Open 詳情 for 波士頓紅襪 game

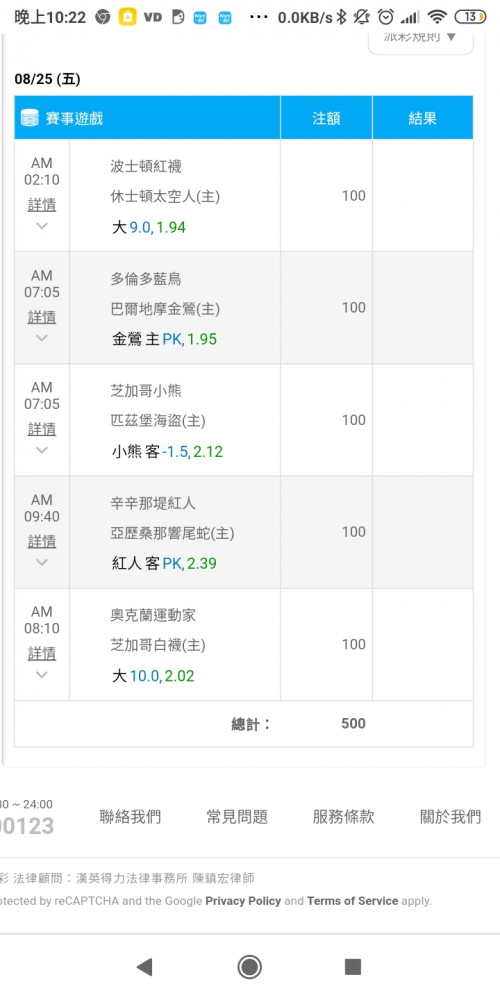tap(42, 205)
